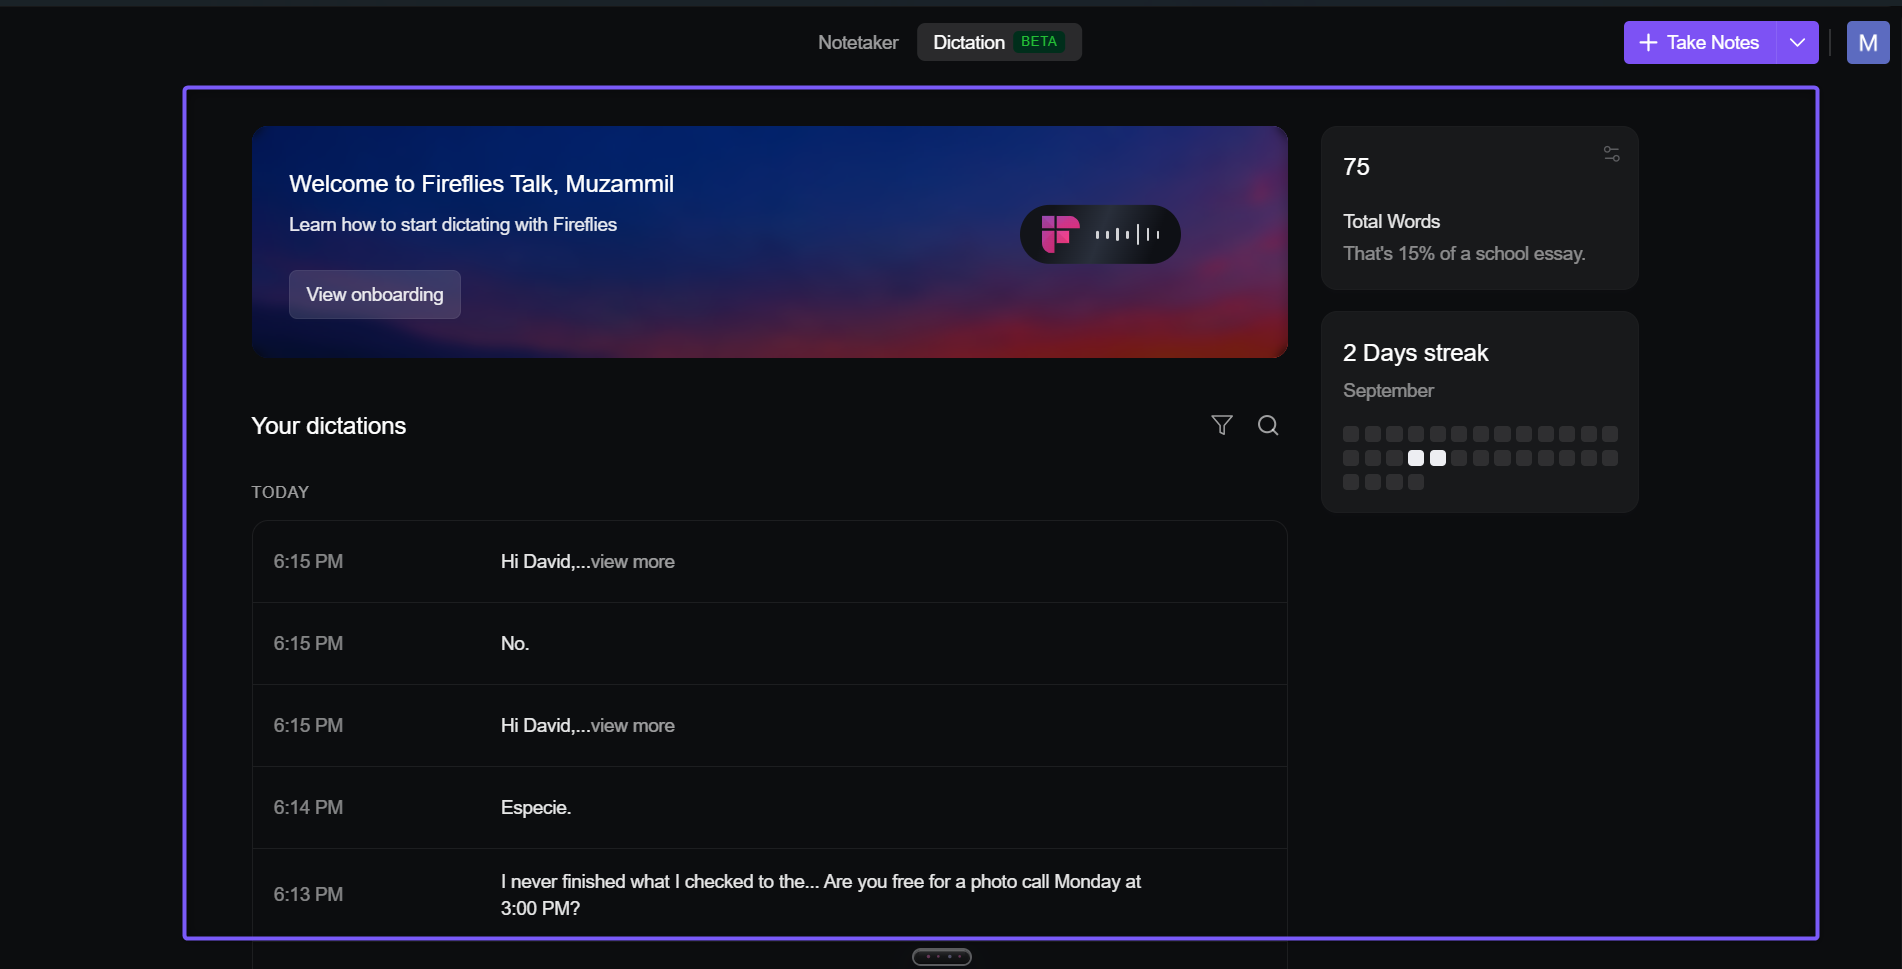
Task: Open the dictation filter icon
Action: pos(1221,425)
